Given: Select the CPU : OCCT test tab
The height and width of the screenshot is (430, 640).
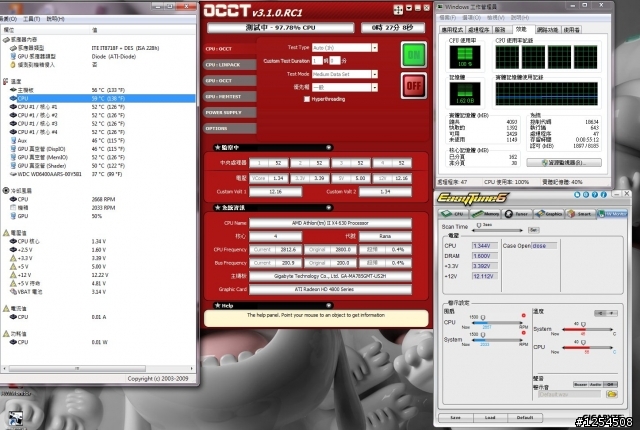Looking at the screenshot, I should point(229,49).
